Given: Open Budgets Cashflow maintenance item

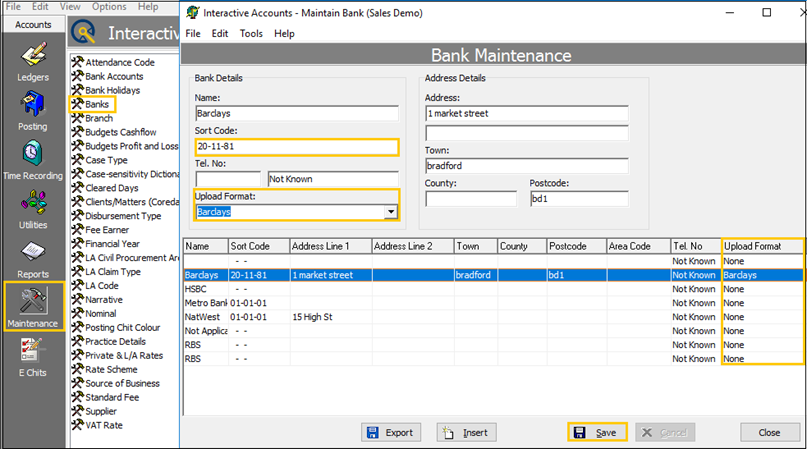Looking at the screenshot, I should pyautogui.click(x=120, y=132).
